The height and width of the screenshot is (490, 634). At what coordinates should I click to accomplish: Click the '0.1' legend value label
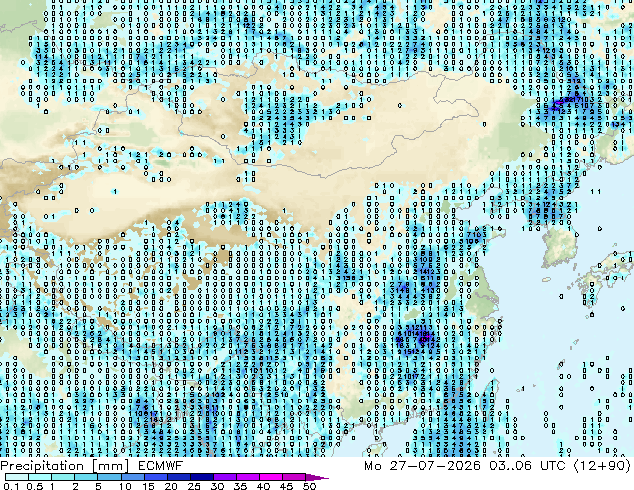pyautogui.click(x=11, y=486)
